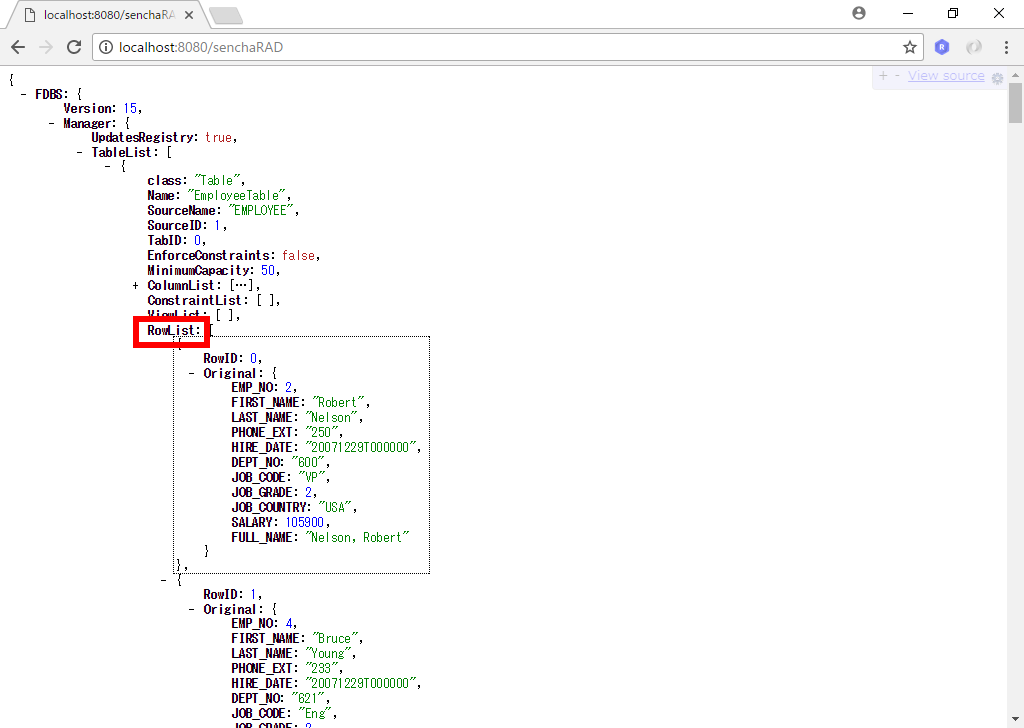Collapse the FDBS node

coord(24,95)
